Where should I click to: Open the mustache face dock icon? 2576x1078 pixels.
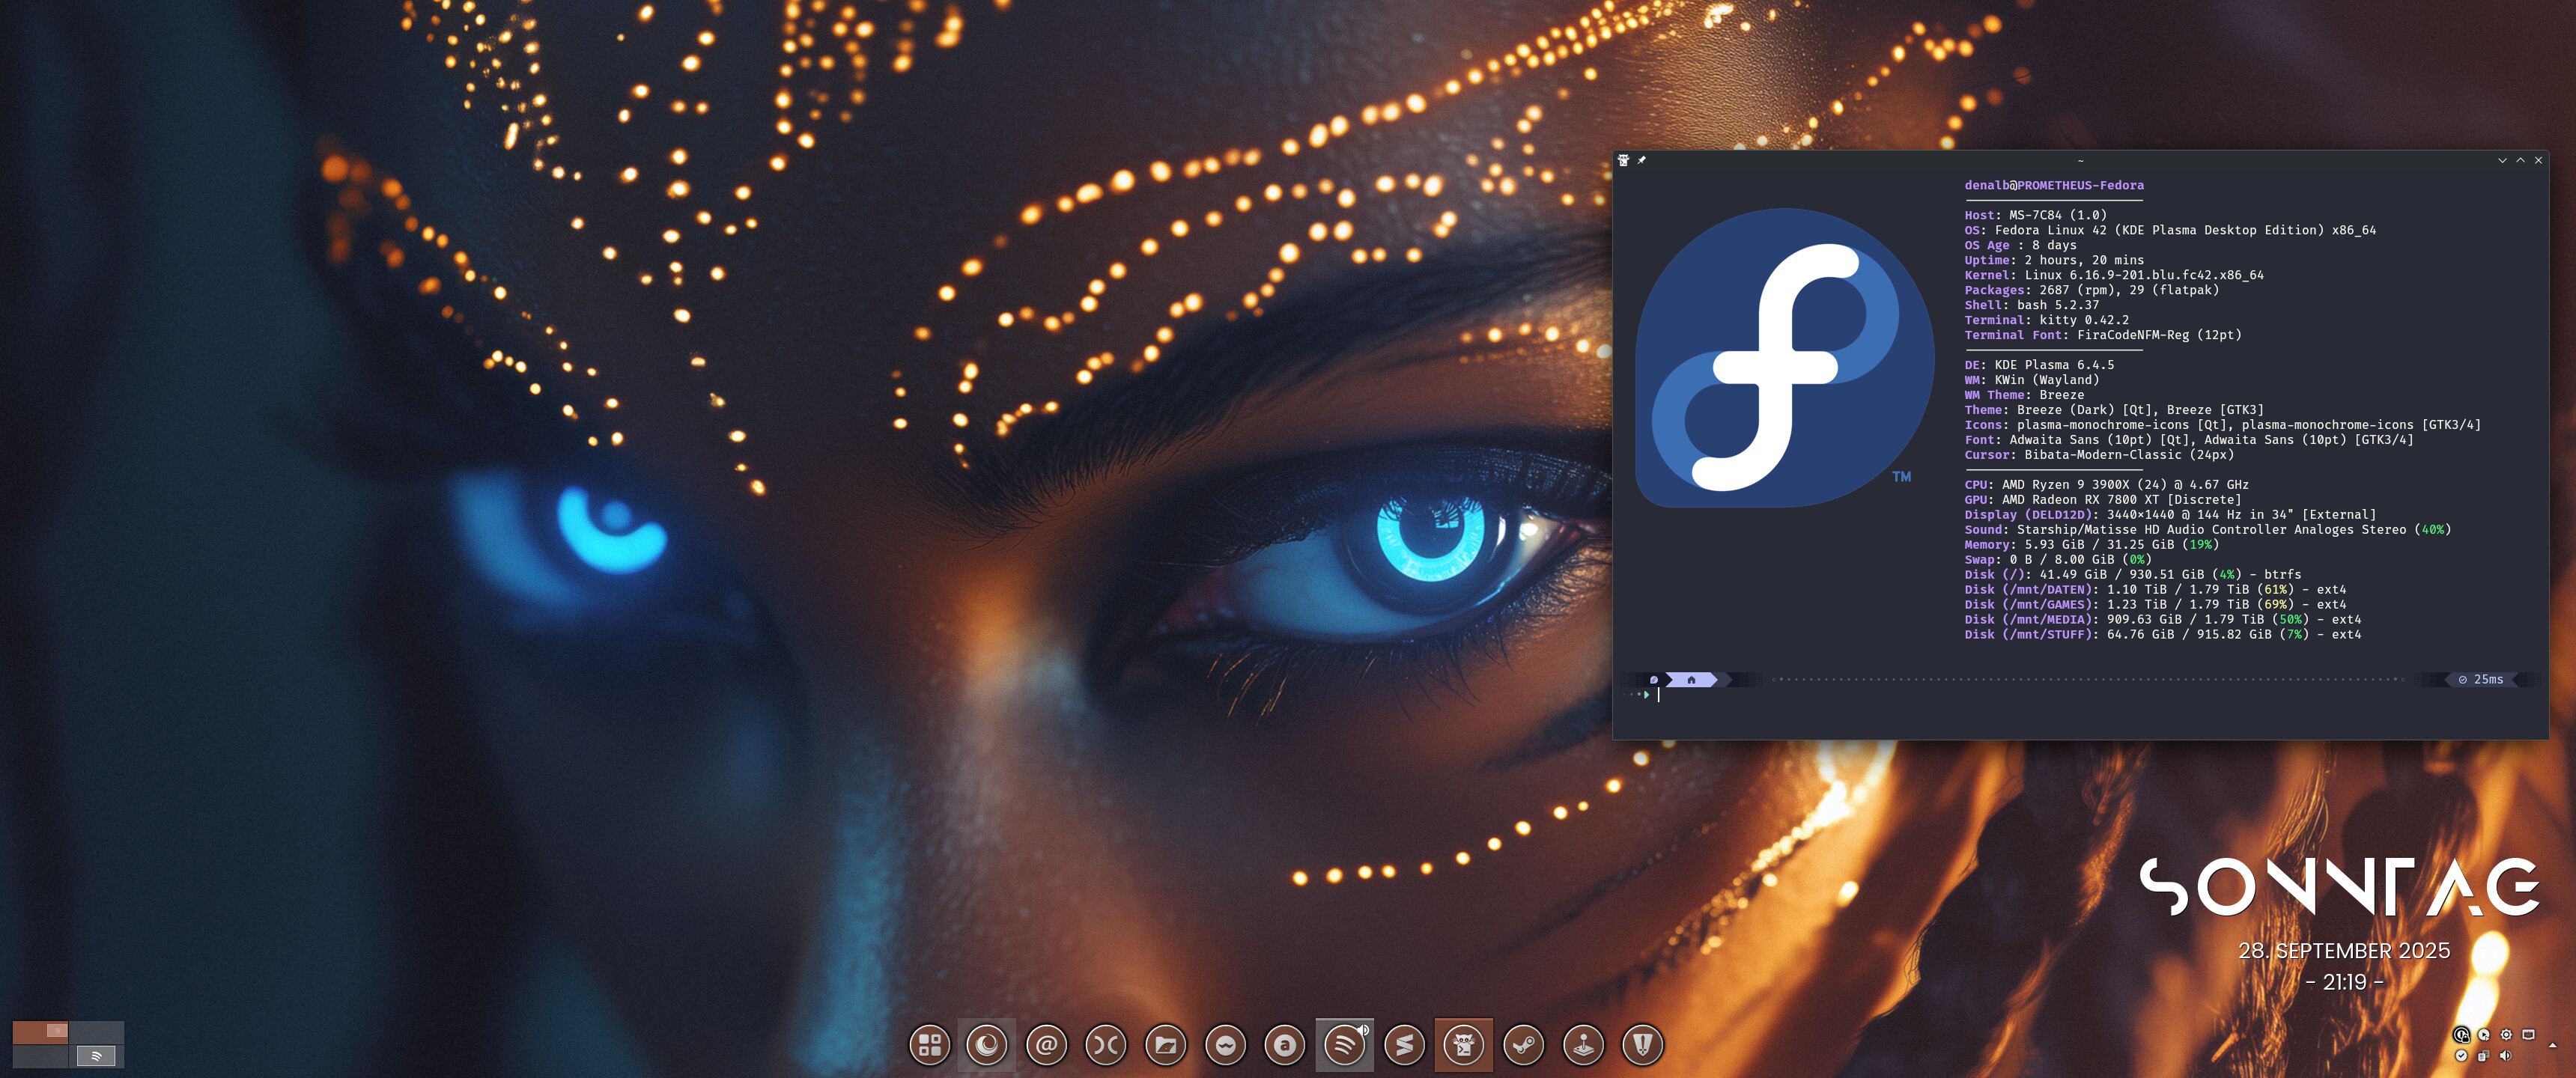coord(1225,1045)
